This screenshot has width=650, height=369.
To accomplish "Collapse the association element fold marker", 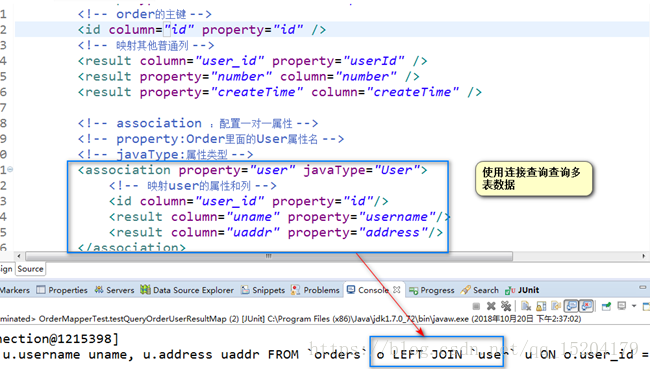I will [10, 170].
